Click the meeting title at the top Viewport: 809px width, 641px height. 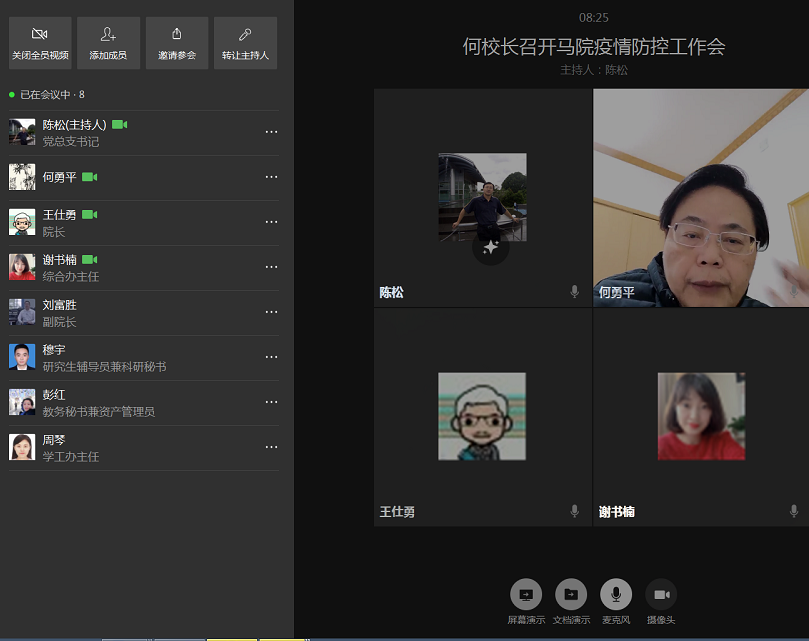(593, 46)
